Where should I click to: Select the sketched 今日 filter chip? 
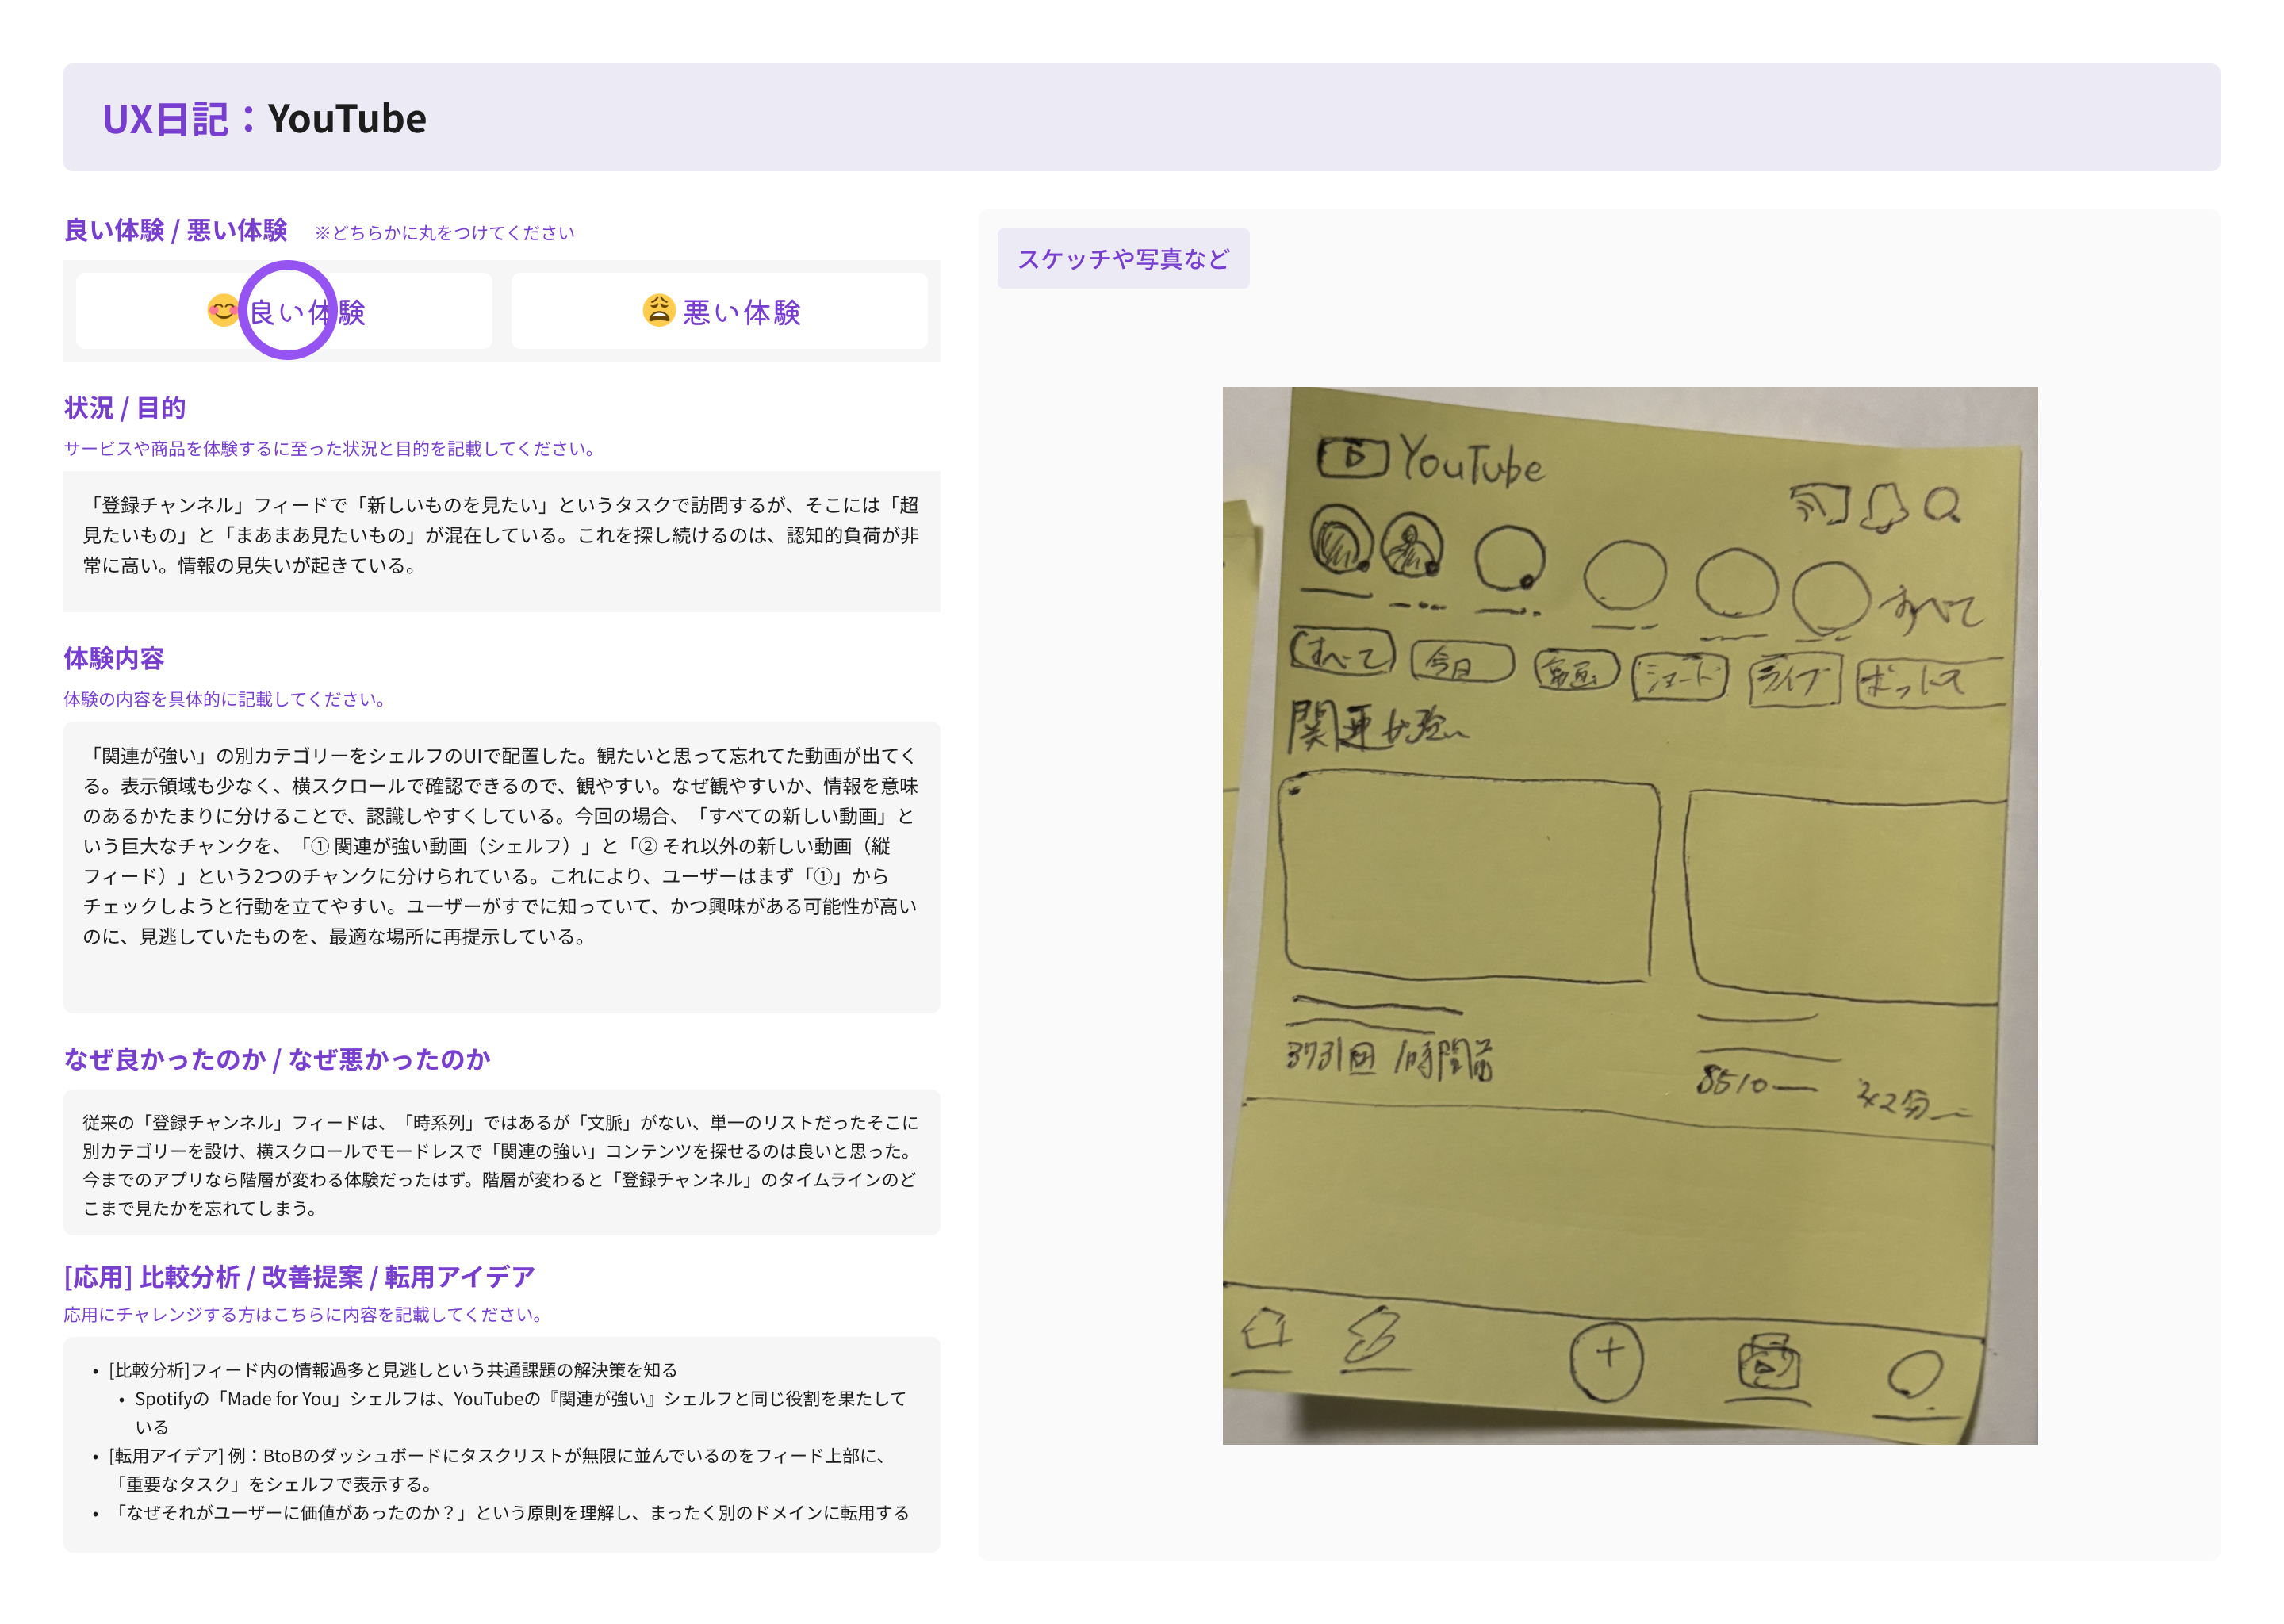tap(1461, 662)
